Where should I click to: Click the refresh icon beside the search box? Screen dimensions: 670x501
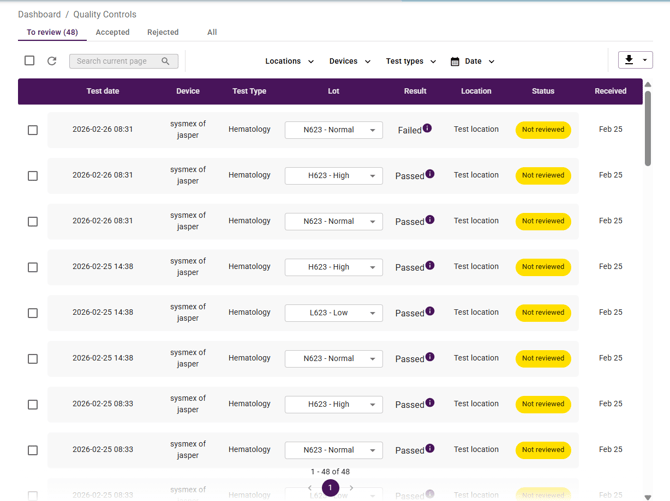pos(52,61)
